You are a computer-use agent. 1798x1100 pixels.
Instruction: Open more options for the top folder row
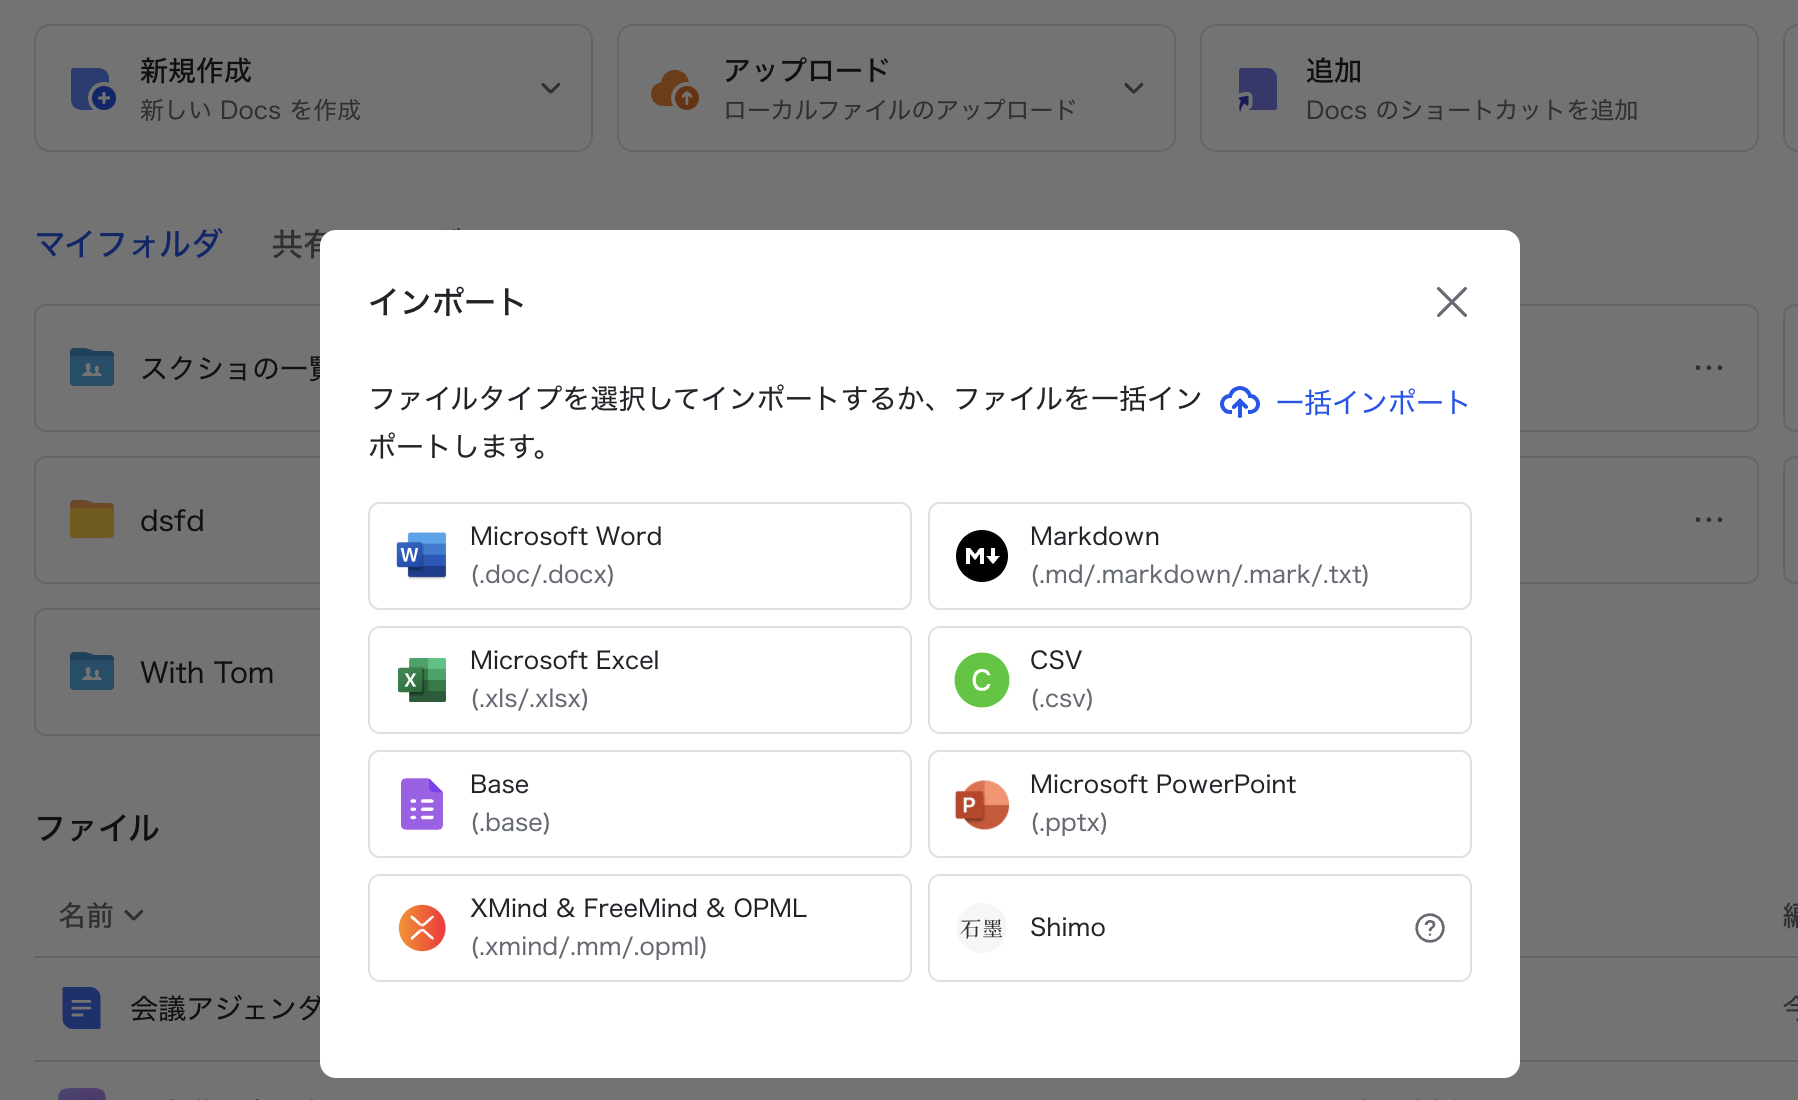[1709, 368]
